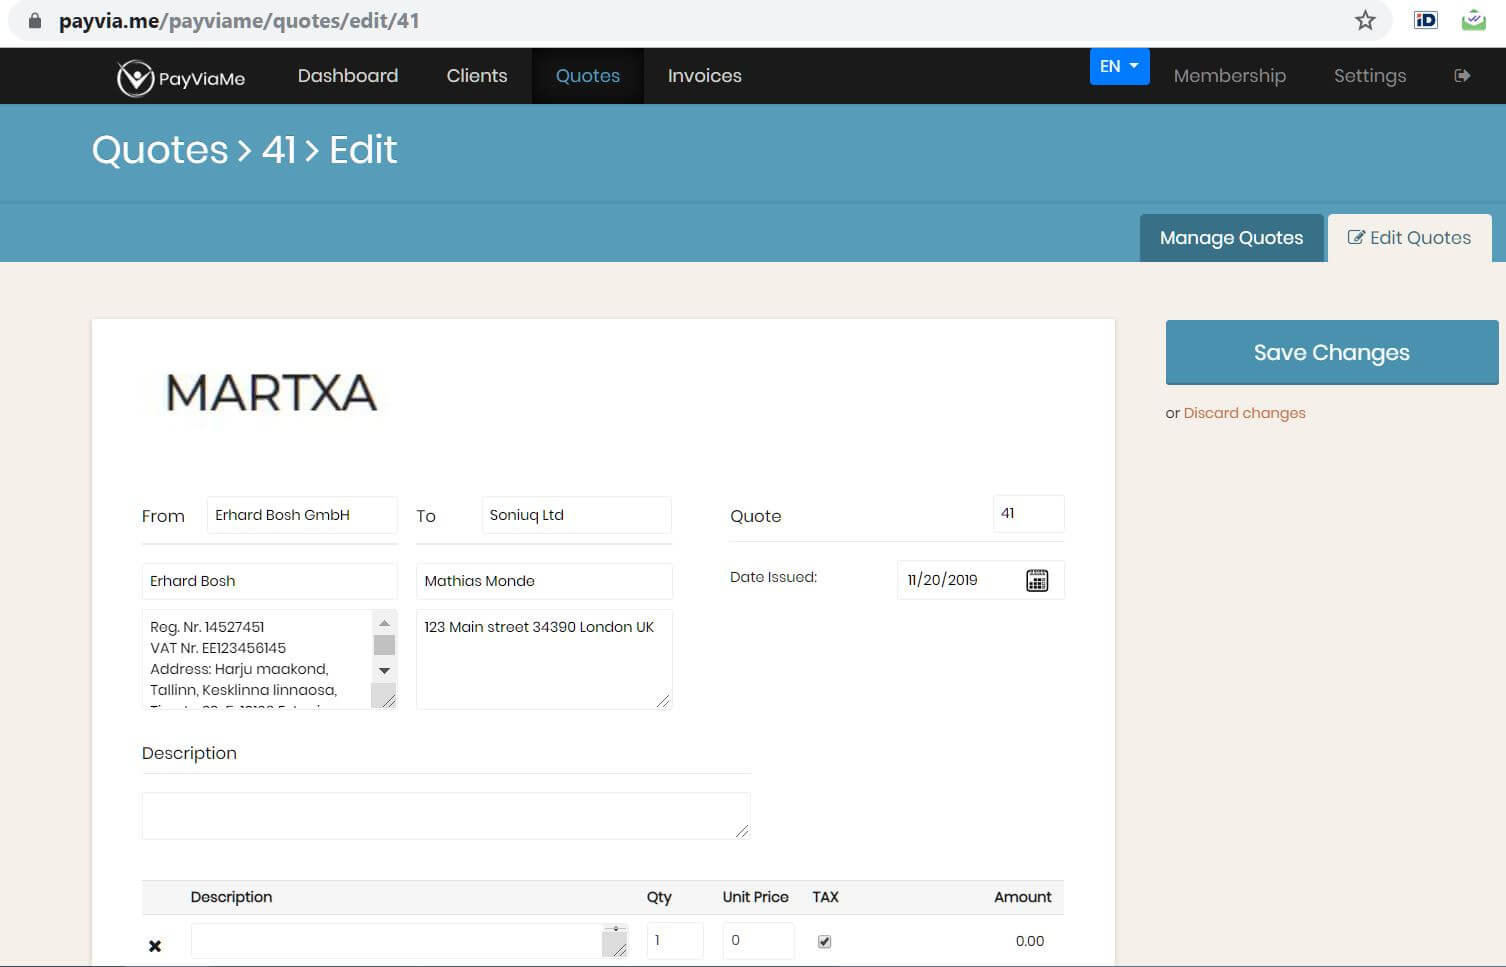Click the quote Description textarea
1506x967 pixels.
[446, 816]
